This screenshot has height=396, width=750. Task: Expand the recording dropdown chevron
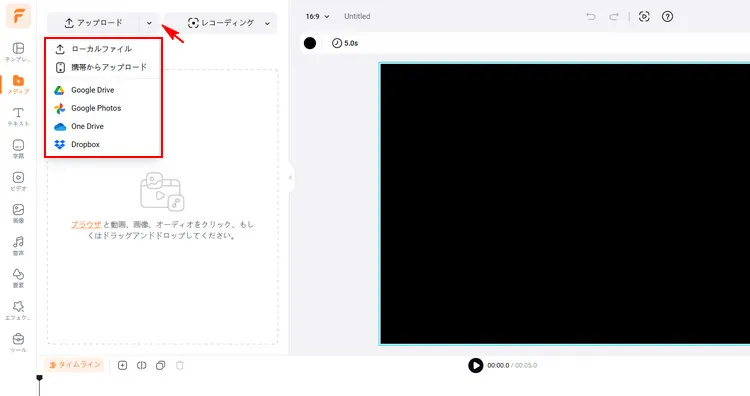pos(267,23)
